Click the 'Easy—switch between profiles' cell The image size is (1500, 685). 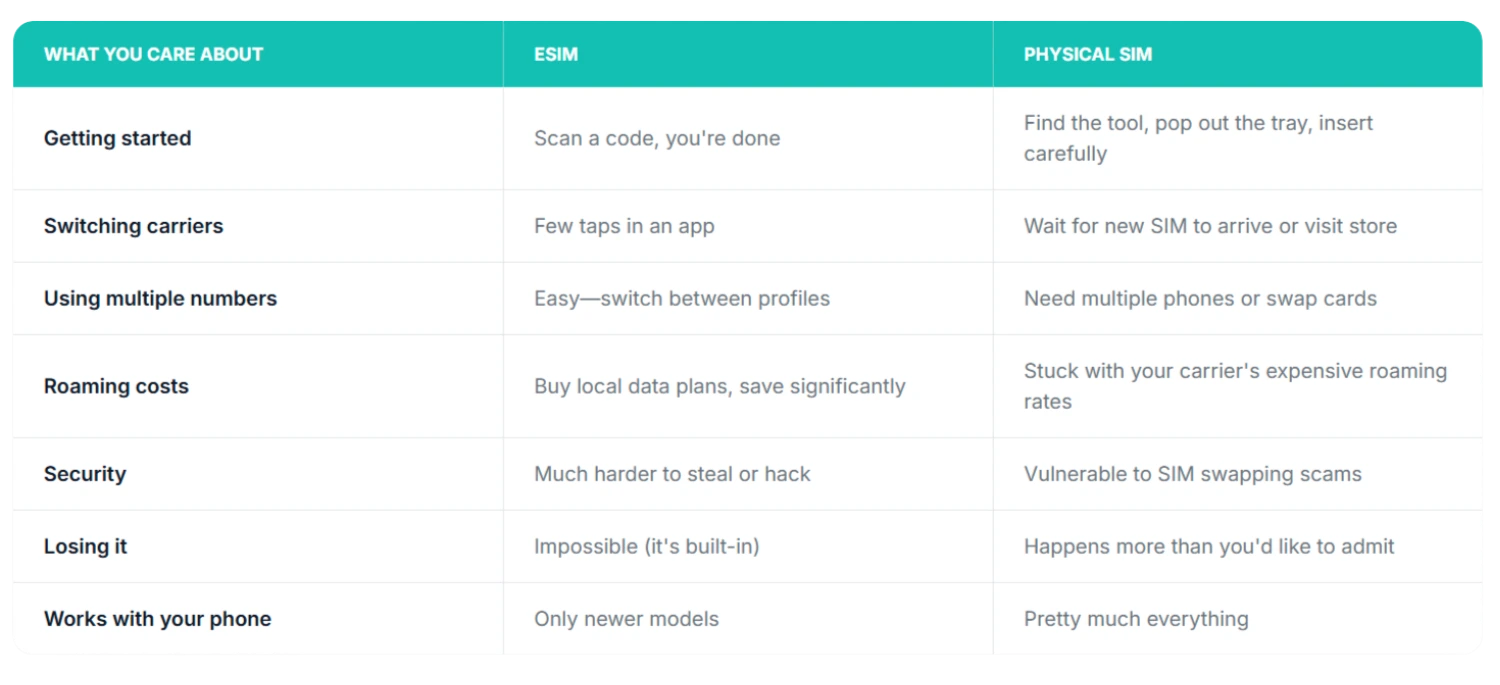click(x=682, y=298)
